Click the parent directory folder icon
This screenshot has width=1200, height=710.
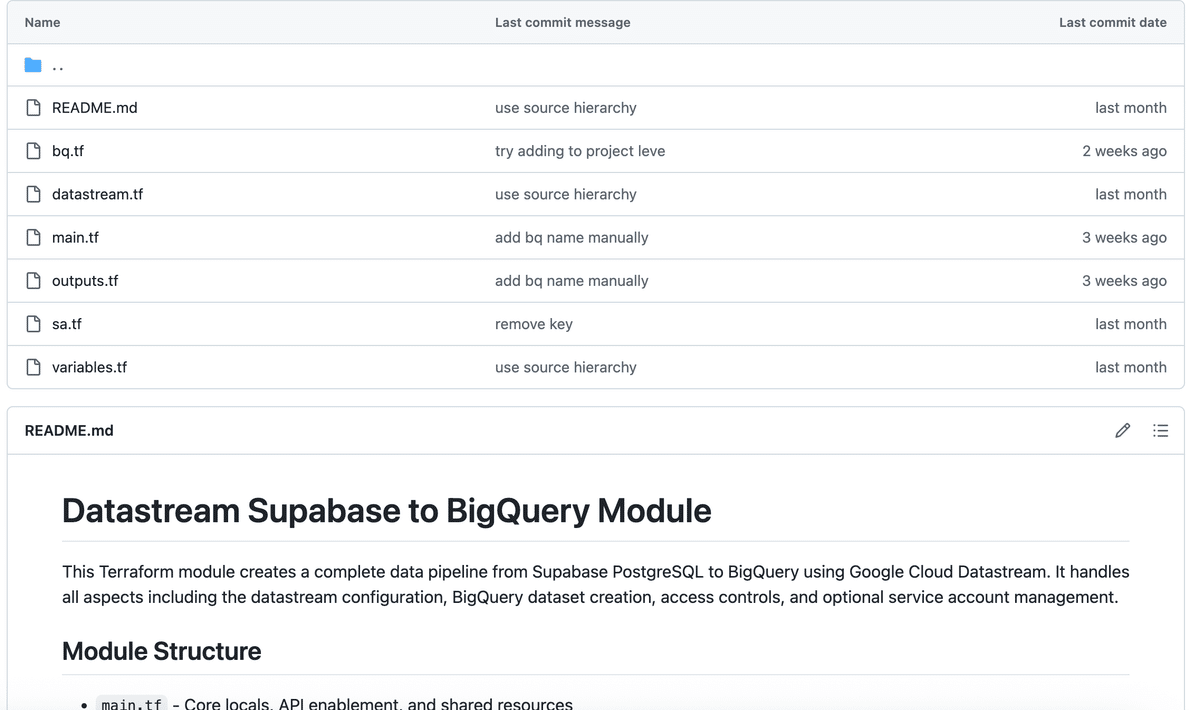coord(33,65)
